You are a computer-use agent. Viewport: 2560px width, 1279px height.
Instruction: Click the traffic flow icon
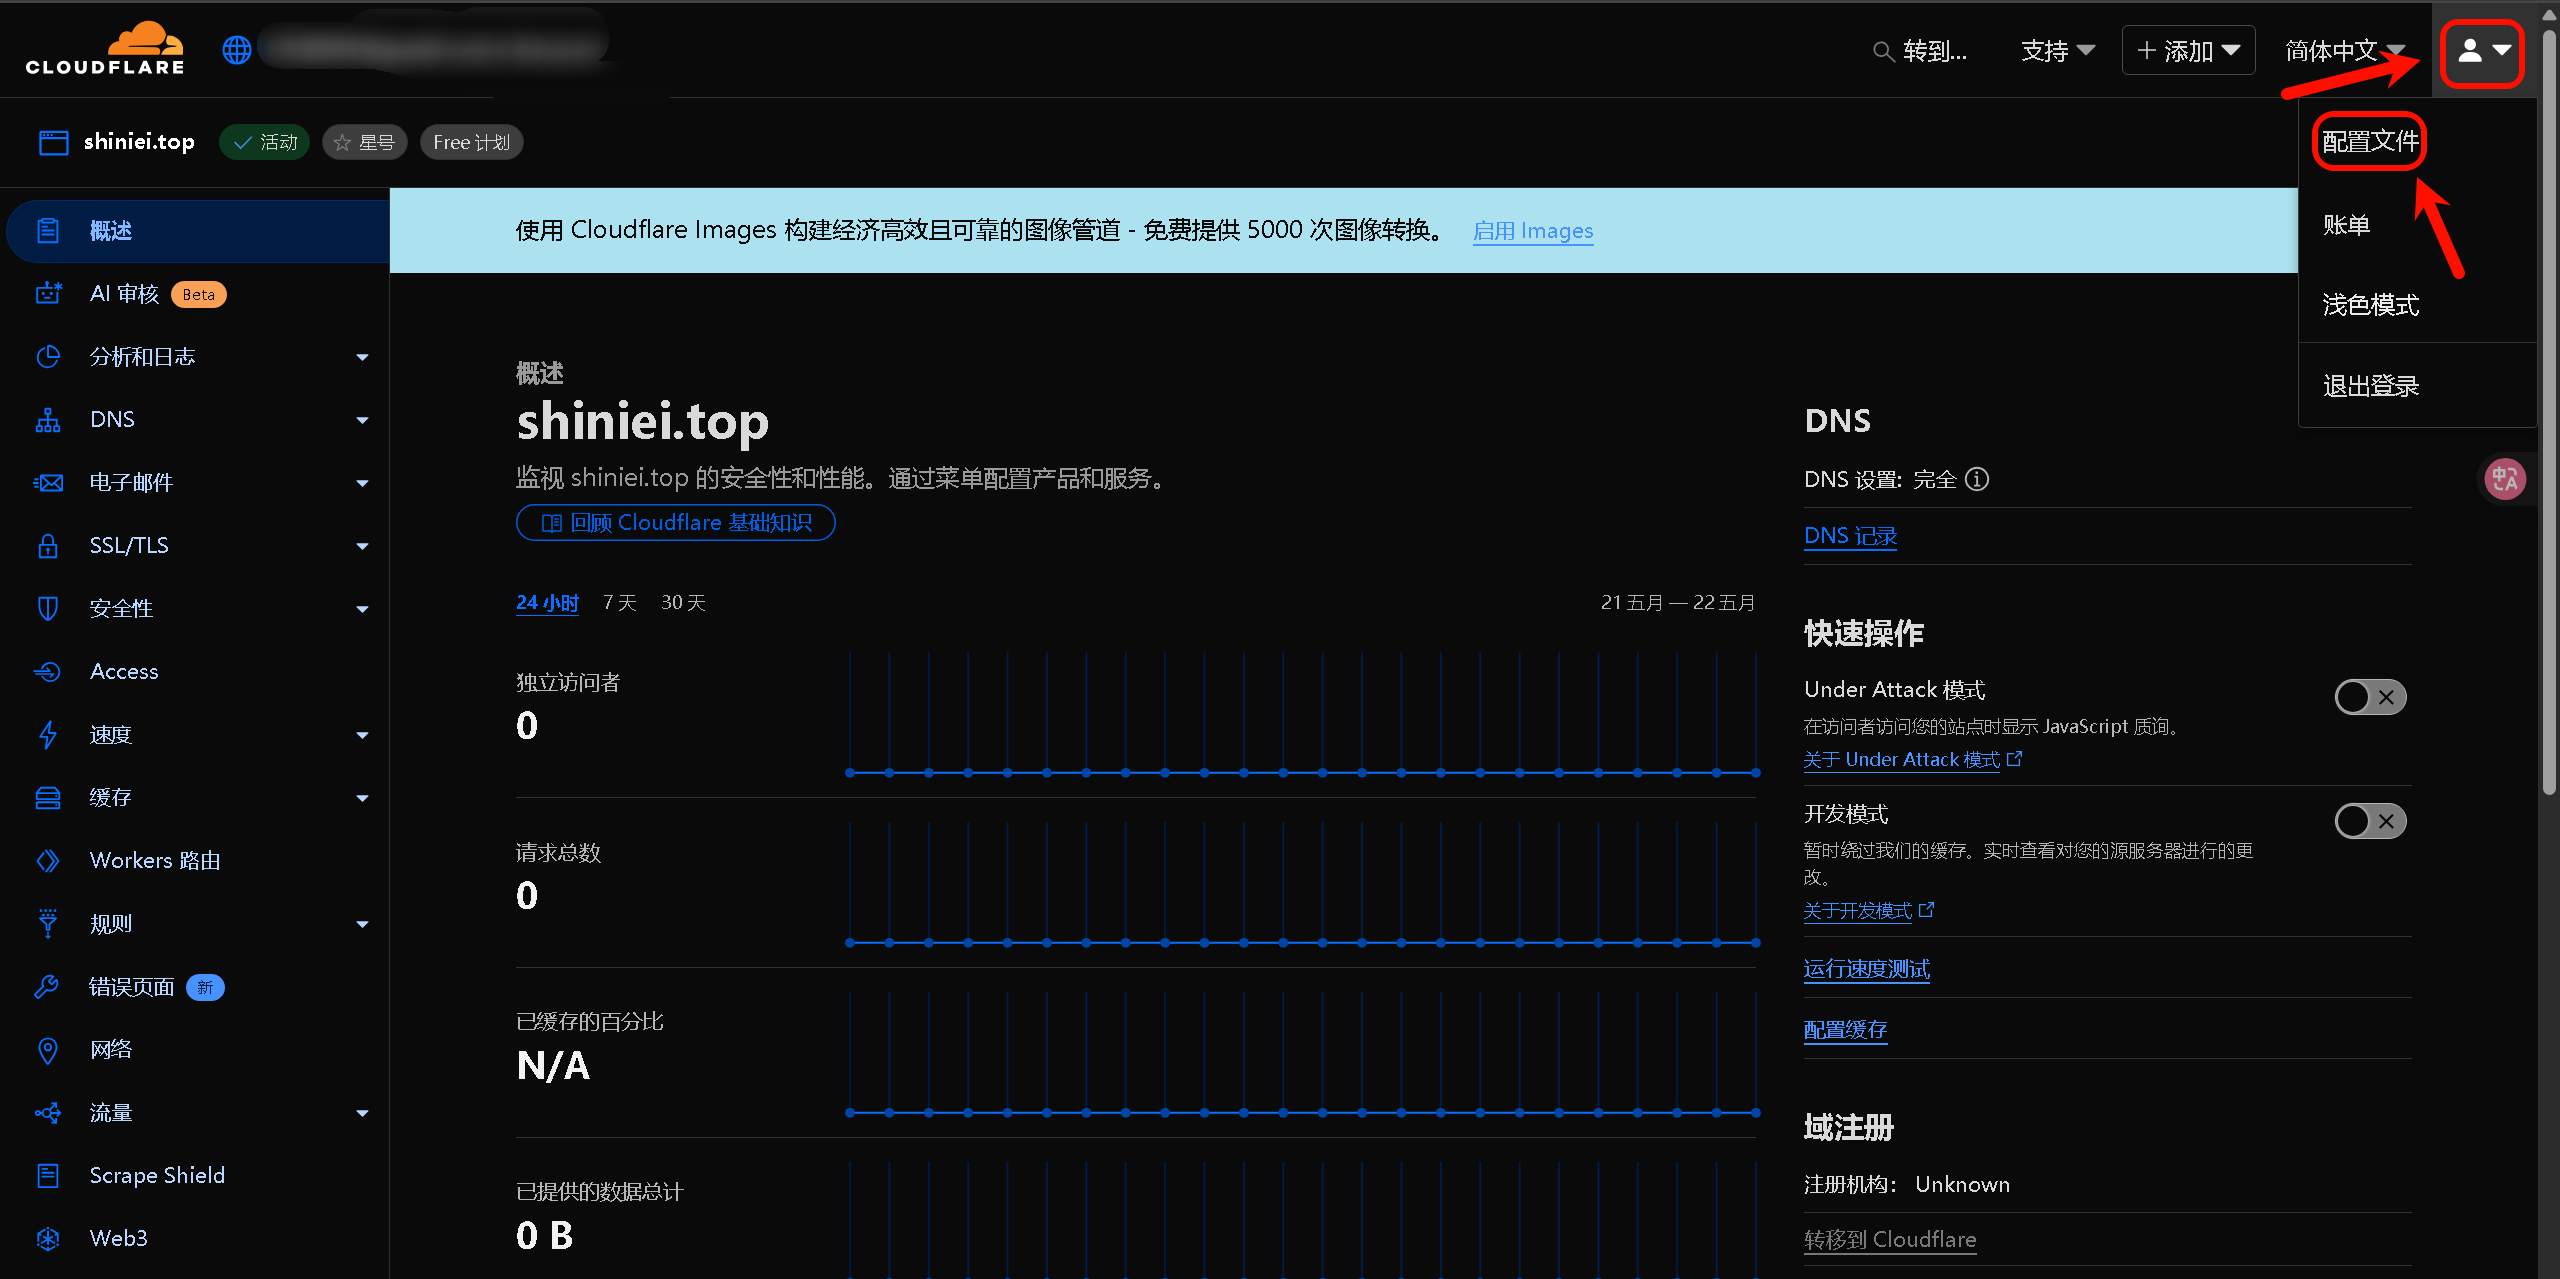tap(48, 1113)
